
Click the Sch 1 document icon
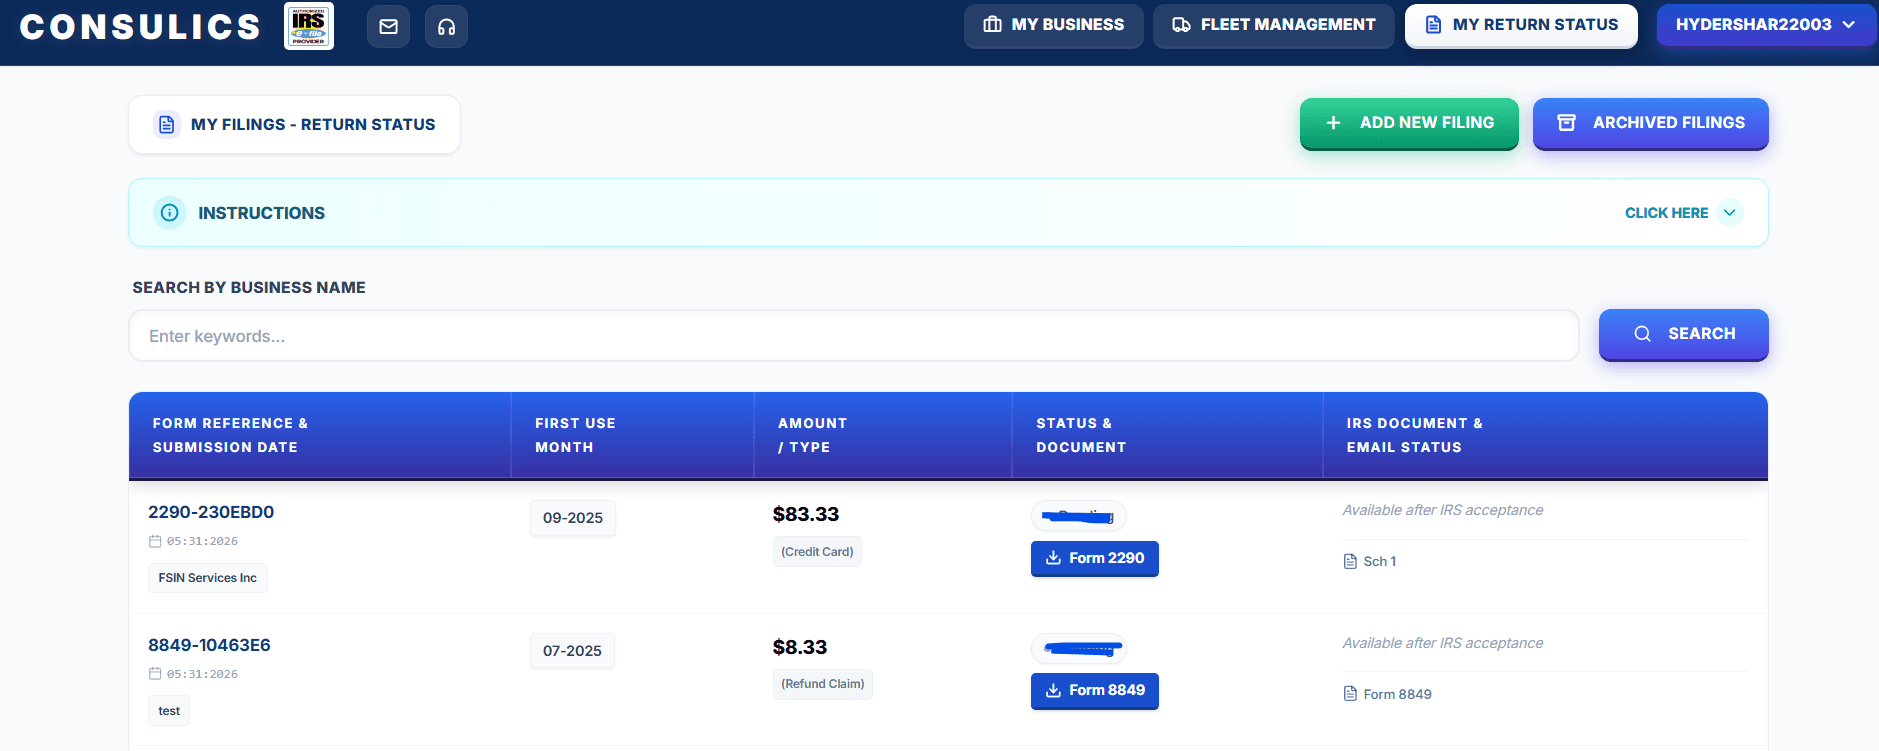point(1350,562)
